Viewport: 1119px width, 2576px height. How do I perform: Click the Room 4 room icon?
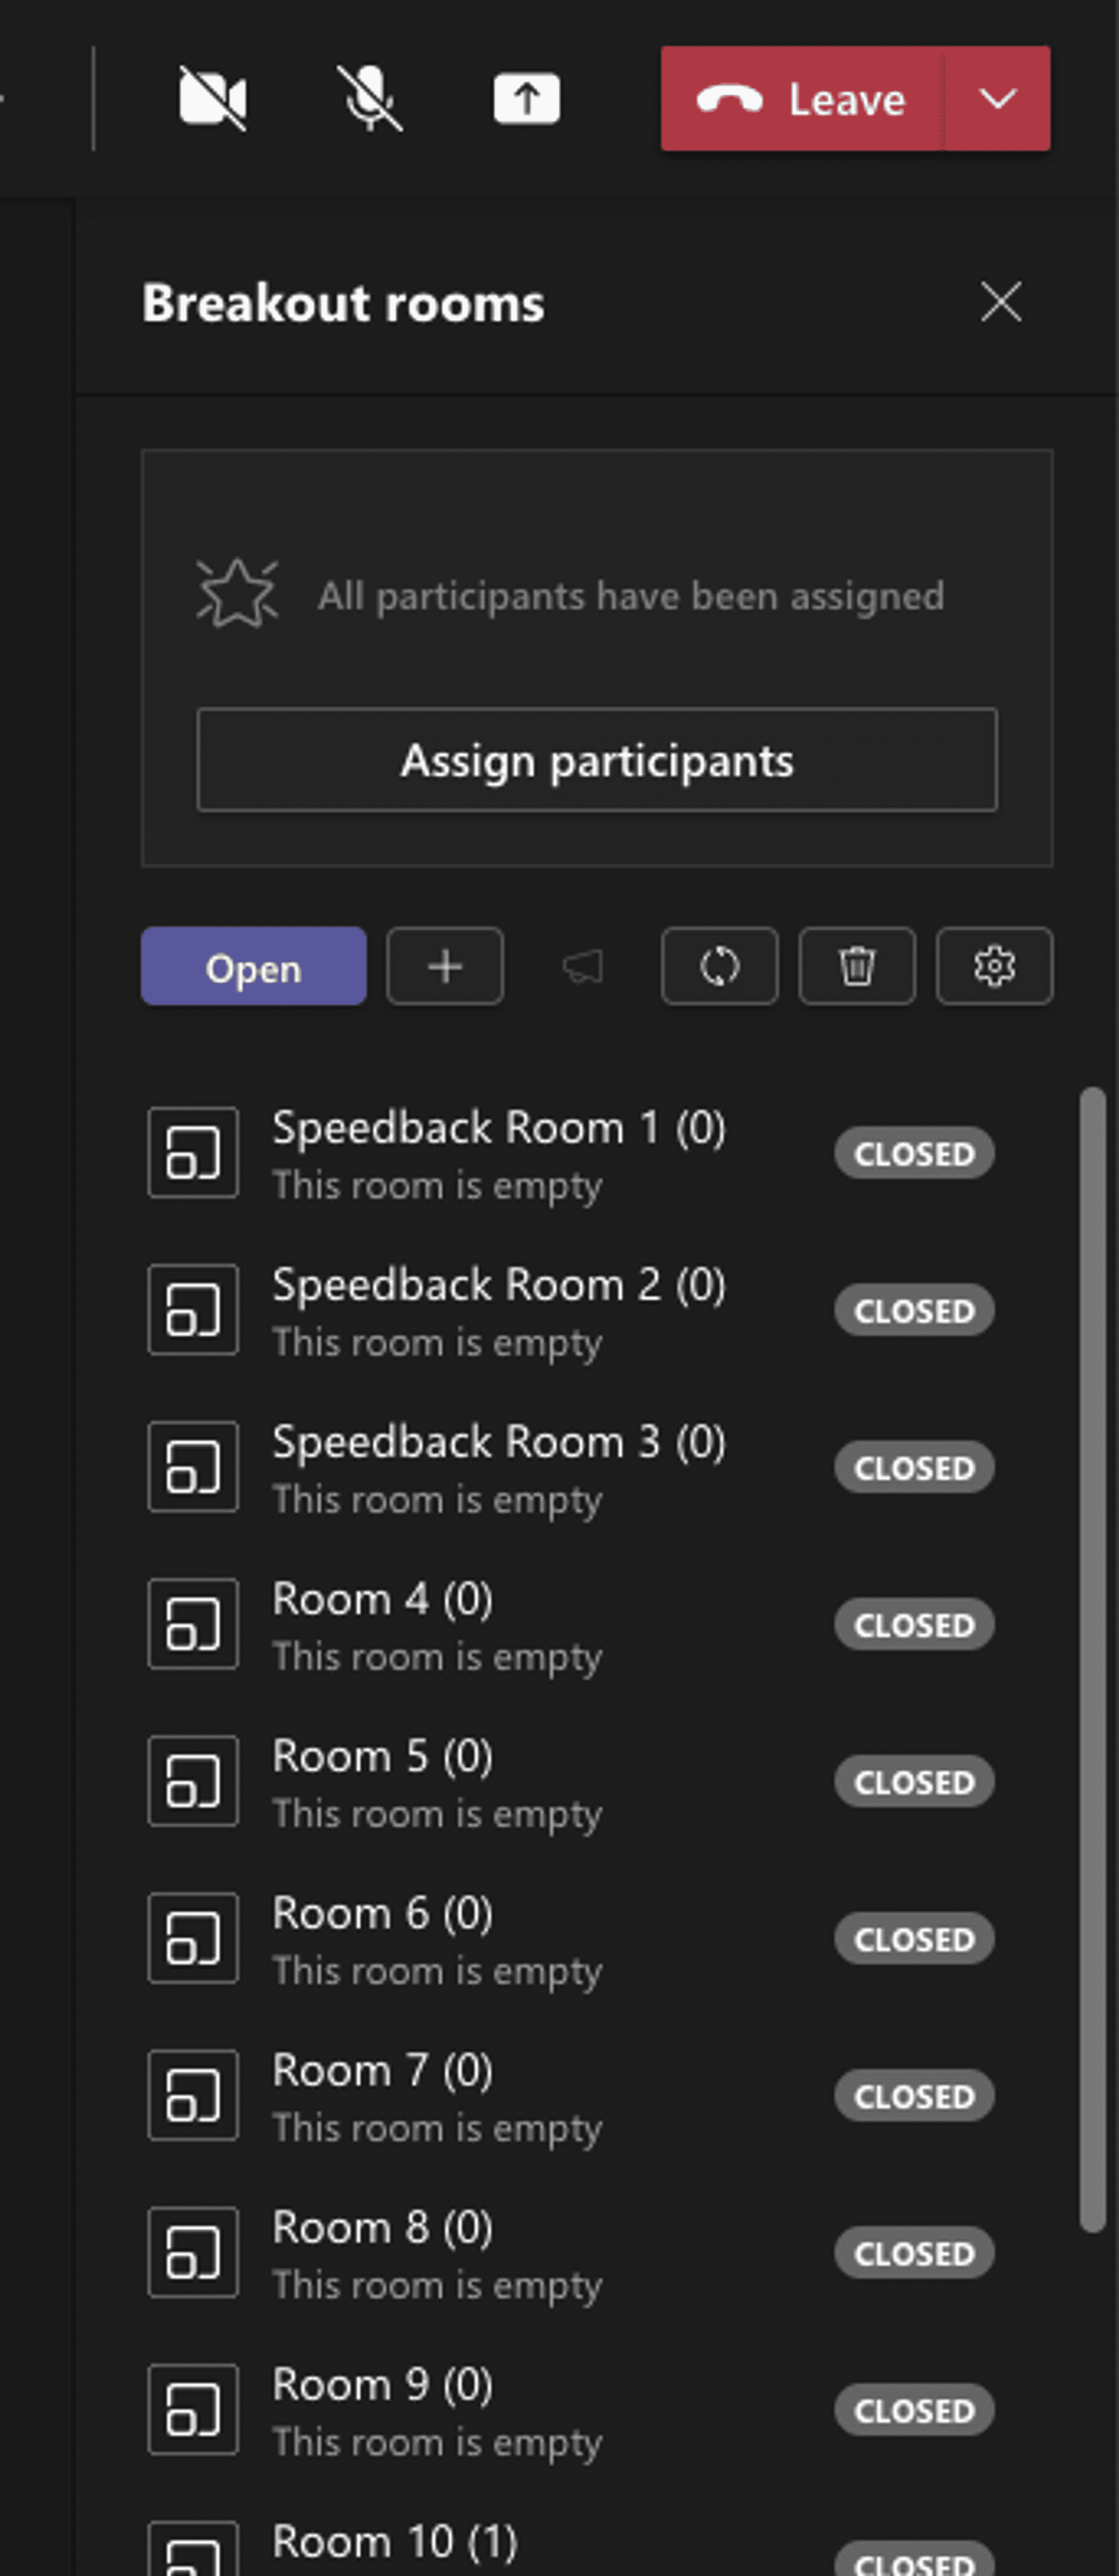point(193,1623)
